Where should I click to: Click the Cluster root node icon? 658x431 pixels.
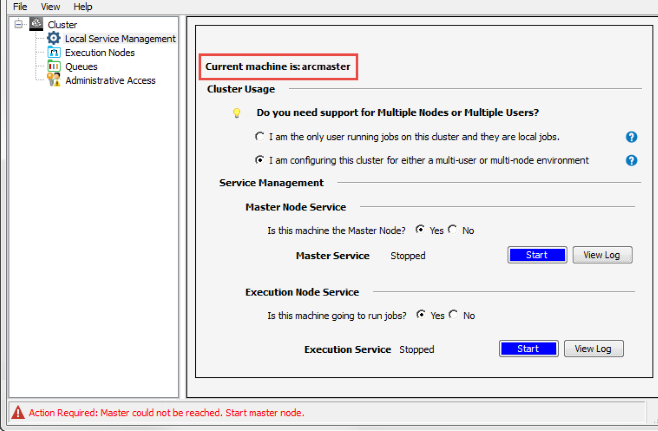[36, 24]
